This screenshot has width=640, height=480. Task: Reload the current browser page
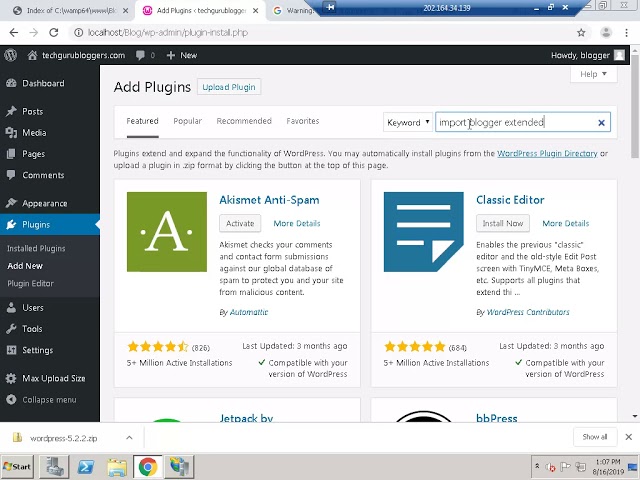tap(53, 33)
